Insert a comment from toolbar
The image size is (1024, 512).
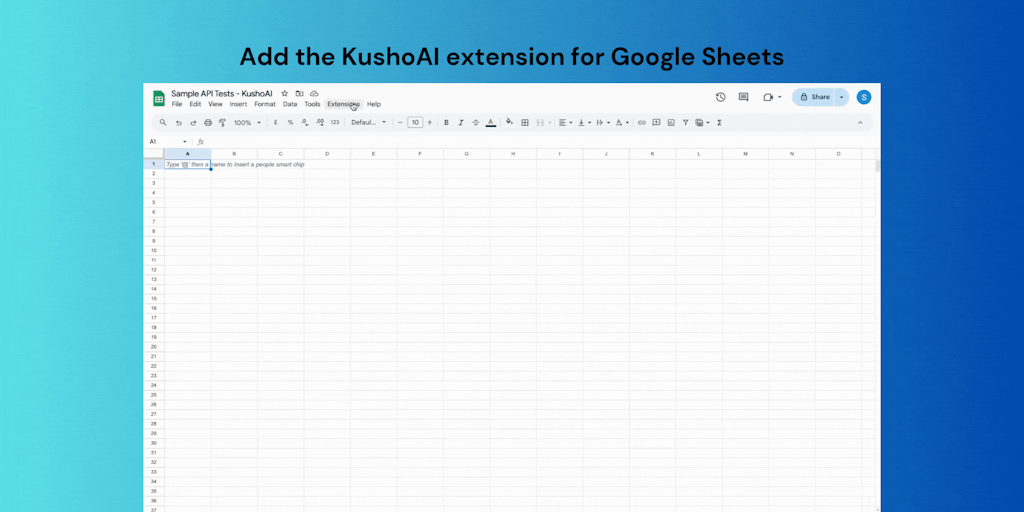pos(656,122)
